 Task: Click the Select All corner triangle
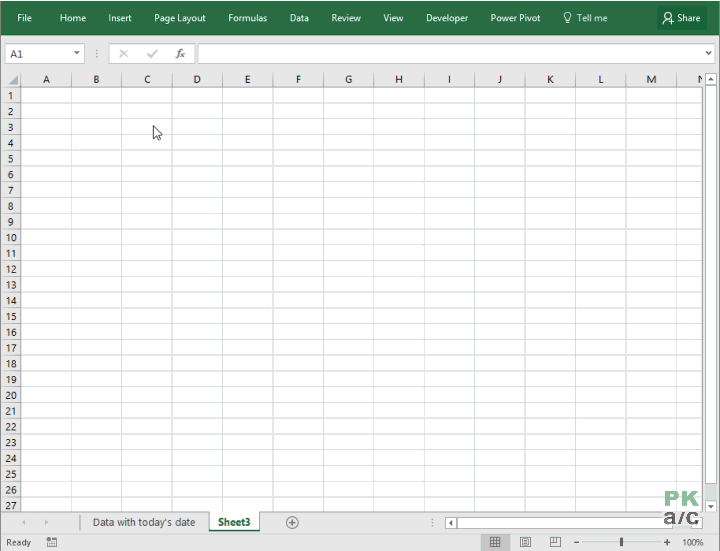tap(13, 80)
